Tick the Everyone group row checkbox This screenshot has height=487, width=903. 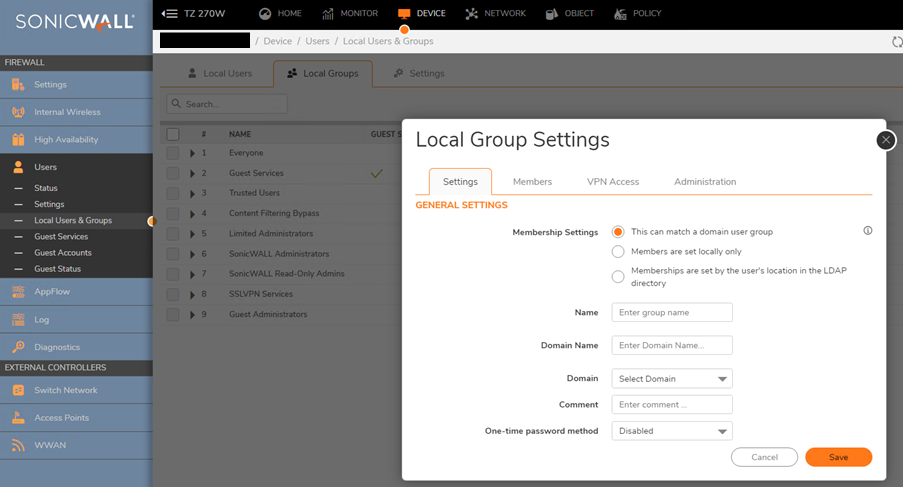point(173,153)
